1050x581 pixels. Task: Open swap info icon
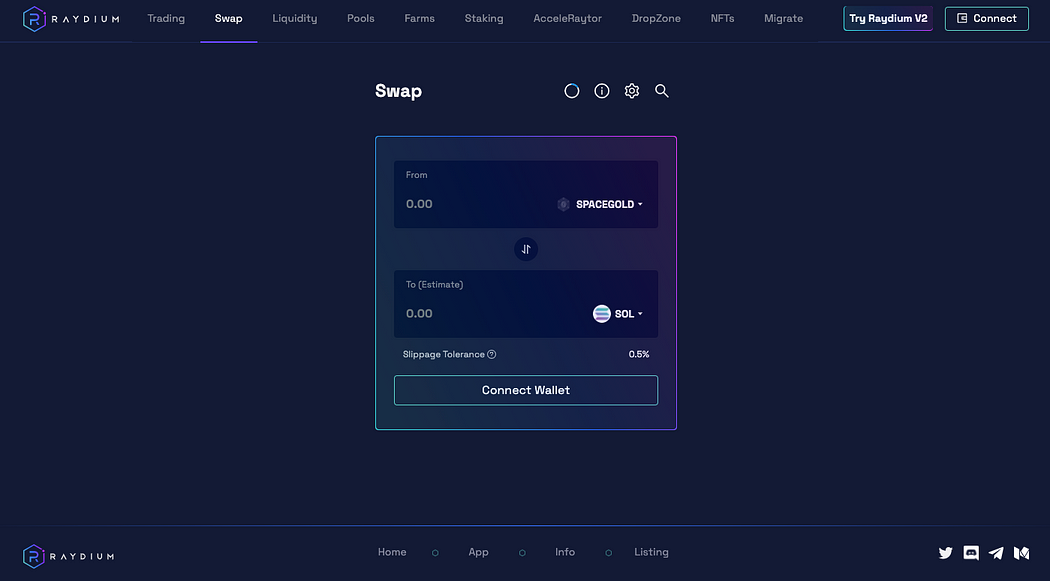[x=602, y=91]
